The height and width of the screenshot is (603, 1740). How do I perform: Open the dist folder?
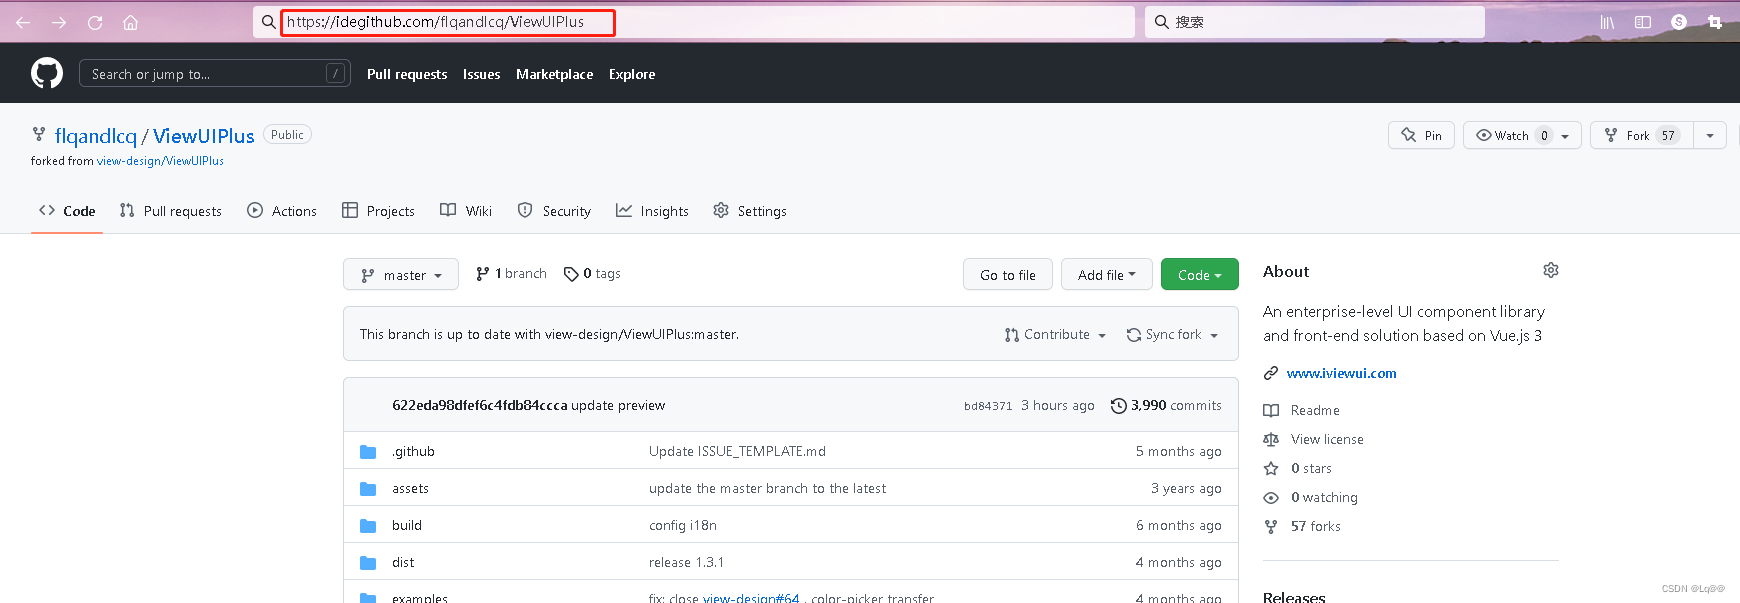[403, 562]
